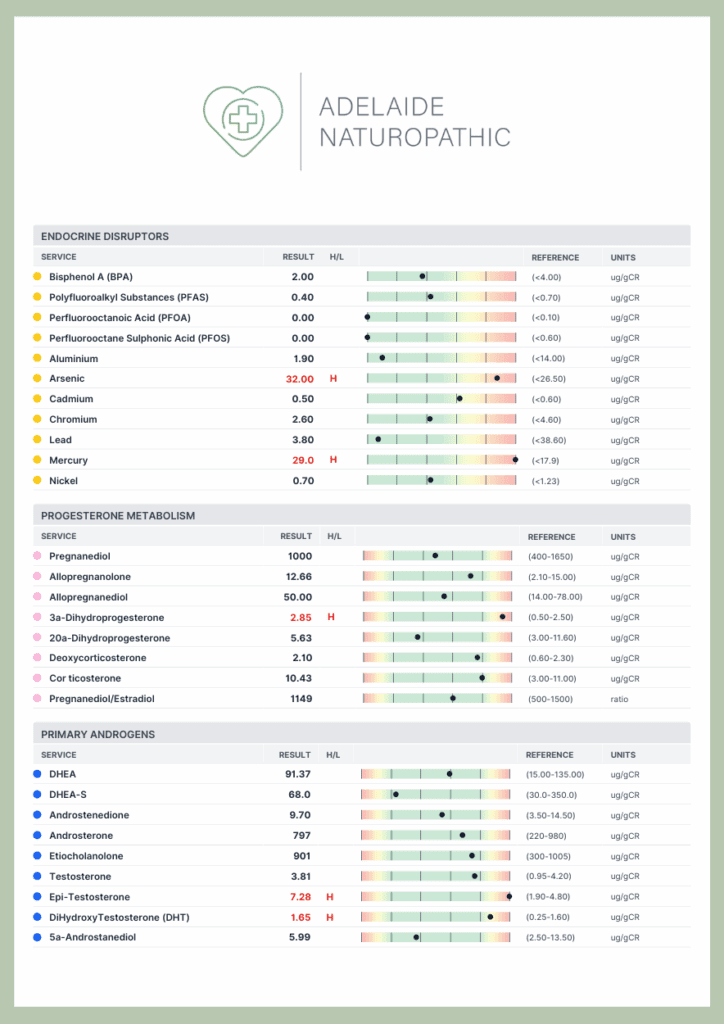Image resolution: width=724 pixels, height=1024 pixels.
Task: Select the Primary Androgens section header
Action: (x=98, y=734)
